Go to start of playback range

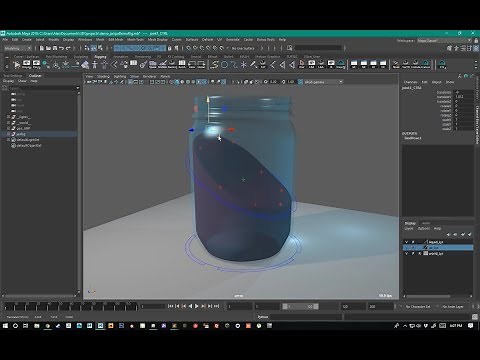(x=170, y=306)
